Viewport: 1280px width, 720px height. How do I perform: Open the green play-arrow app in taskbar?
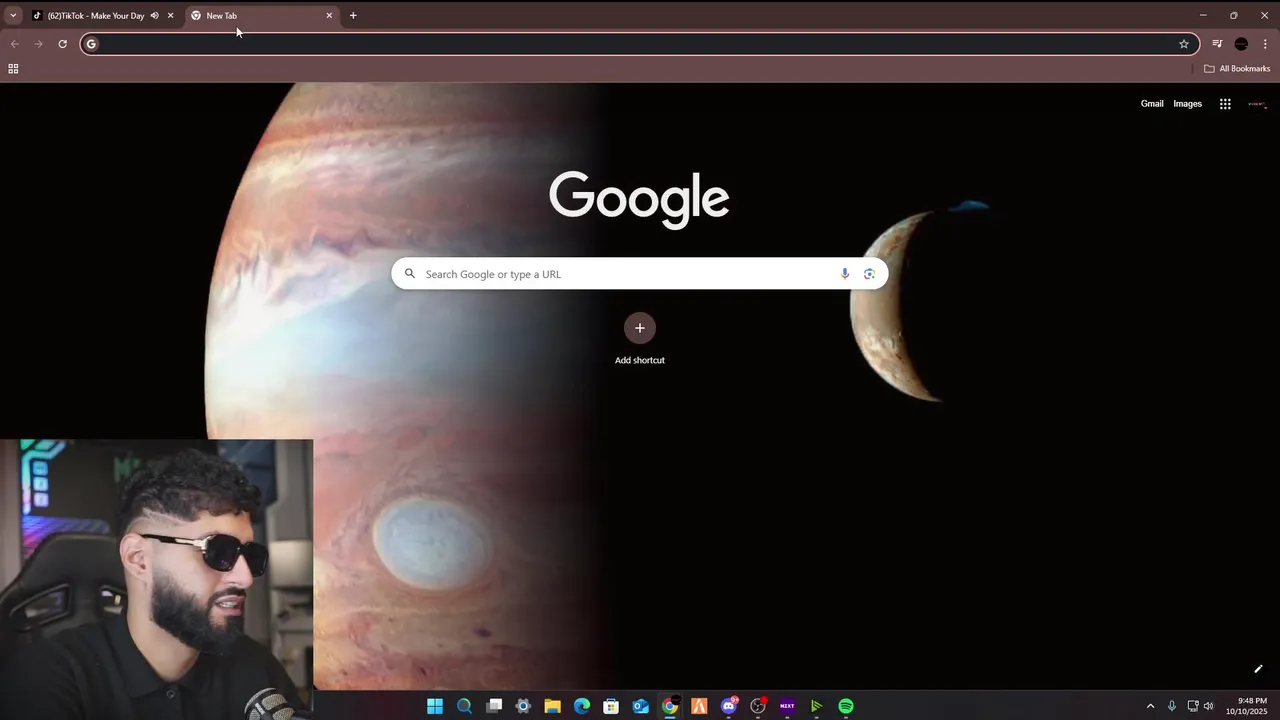coord(817,706)
